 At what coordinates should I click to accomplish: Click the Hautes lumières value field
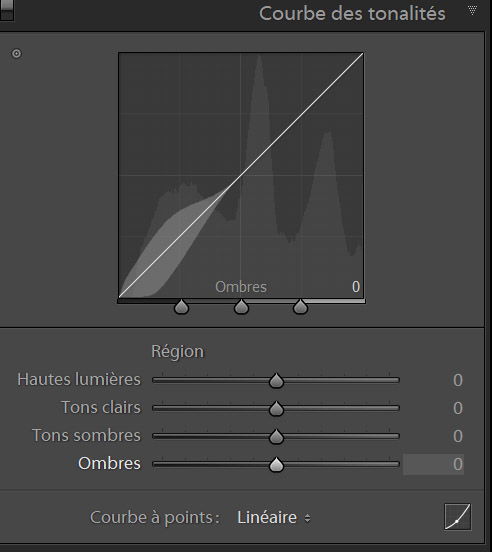(458, 380)
